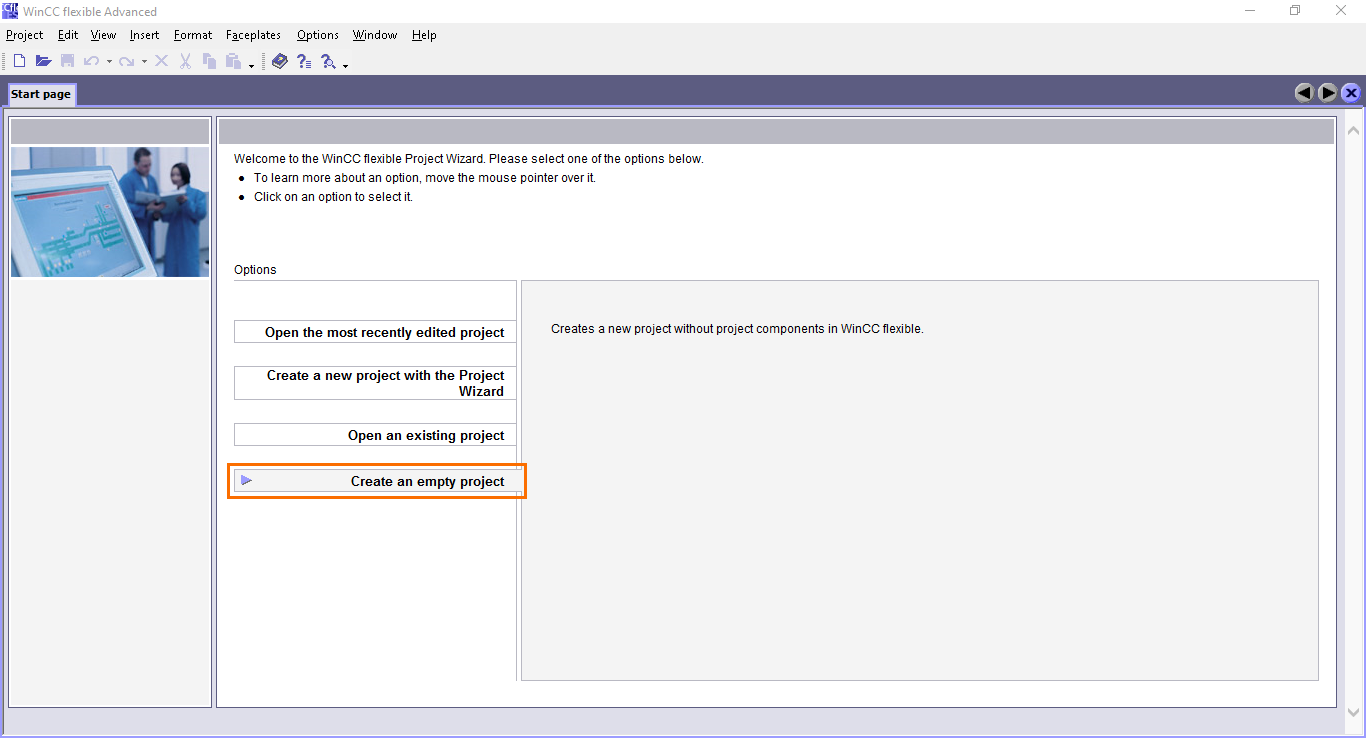
Task: Expand the Paste toolbar options arrow
Action: point(251,66)
